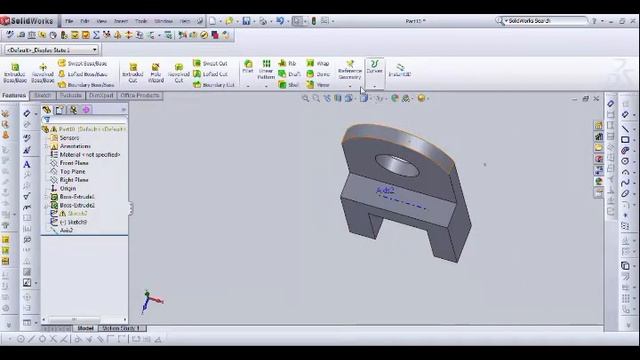Pick the Rib feature tool

tap(287, 63)
